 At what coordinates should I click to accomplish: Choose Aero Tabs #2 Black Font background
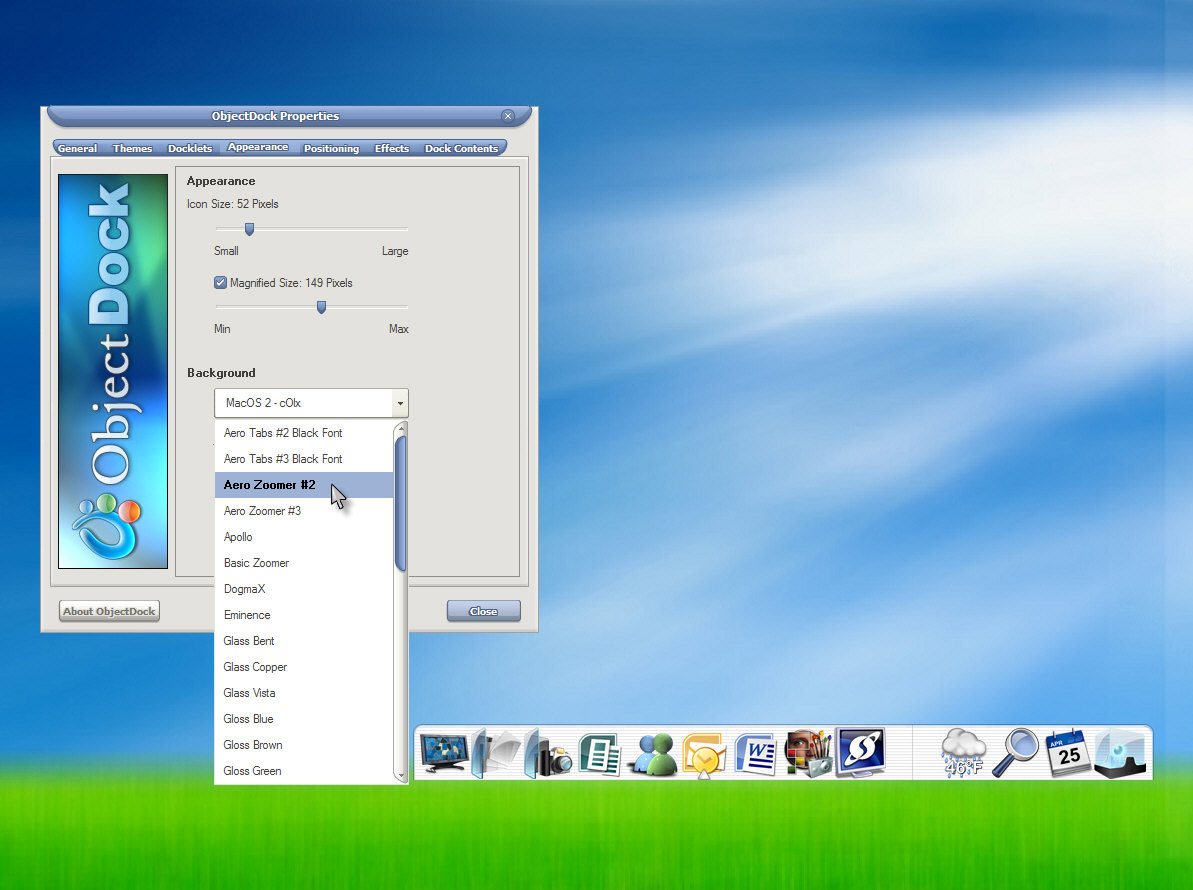tap(304, 433)
